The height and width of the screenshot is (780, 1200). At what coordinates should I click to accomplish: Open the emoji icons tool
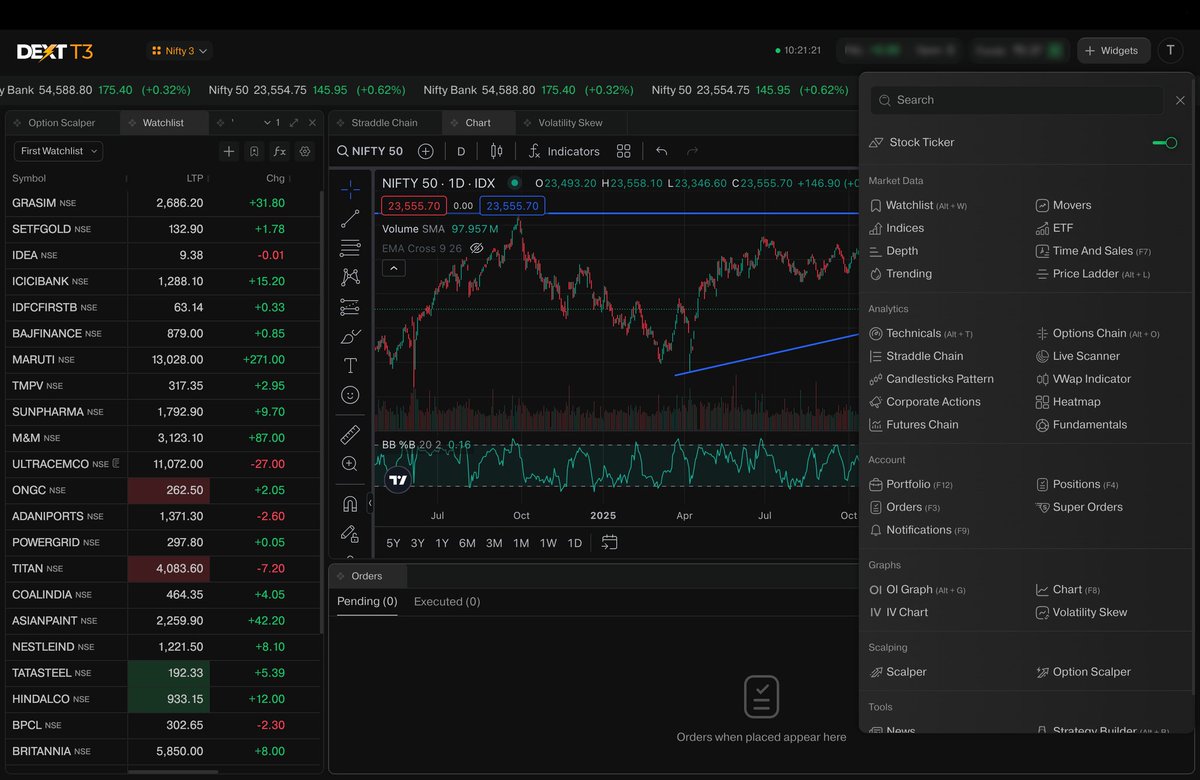pyautogui.click(x=350, y=395)
